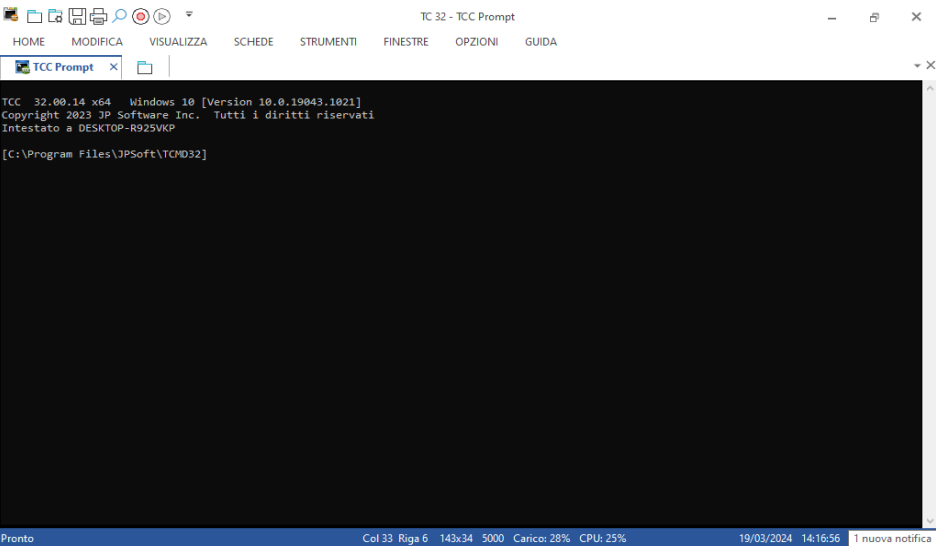The width and height of the screenshot is (936, 546).
Task: Open the OPZIONI ribbon tab
Action: coord(476,42)
